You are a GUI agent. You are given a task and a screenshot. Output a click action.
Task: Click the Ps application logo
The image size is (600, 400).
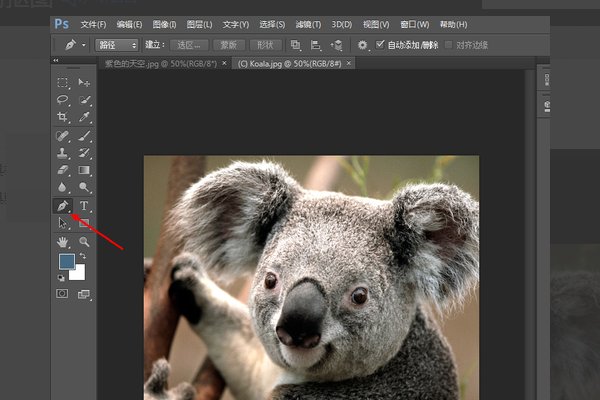click(x=62, y=24)
